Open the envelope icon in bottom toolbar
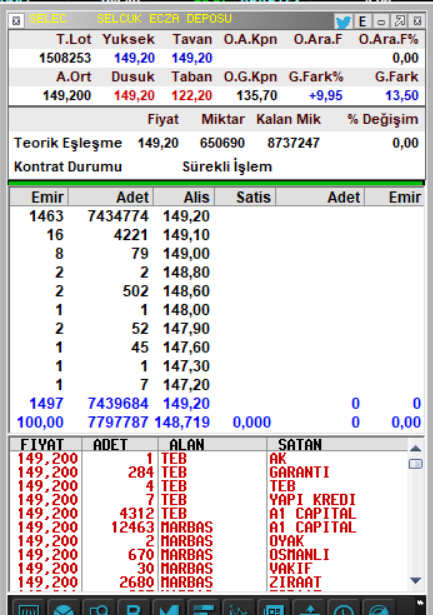Image resolution: width=433 pixels, height=615 pixels. 64,609
